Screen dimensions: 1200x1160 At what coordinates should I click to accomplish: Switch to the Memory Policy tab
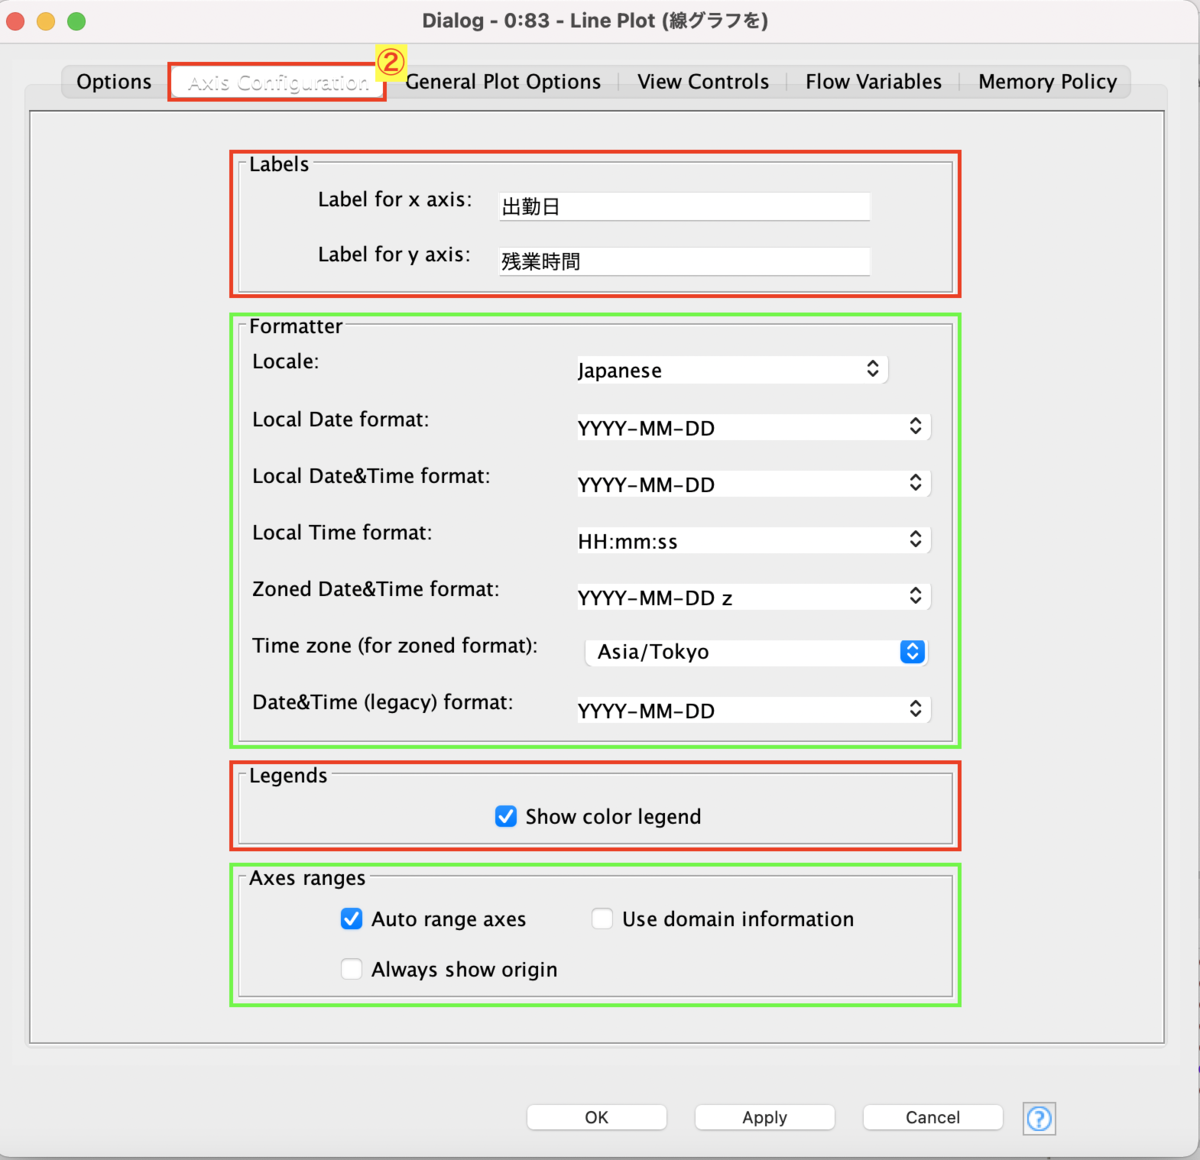point(1047,82)
